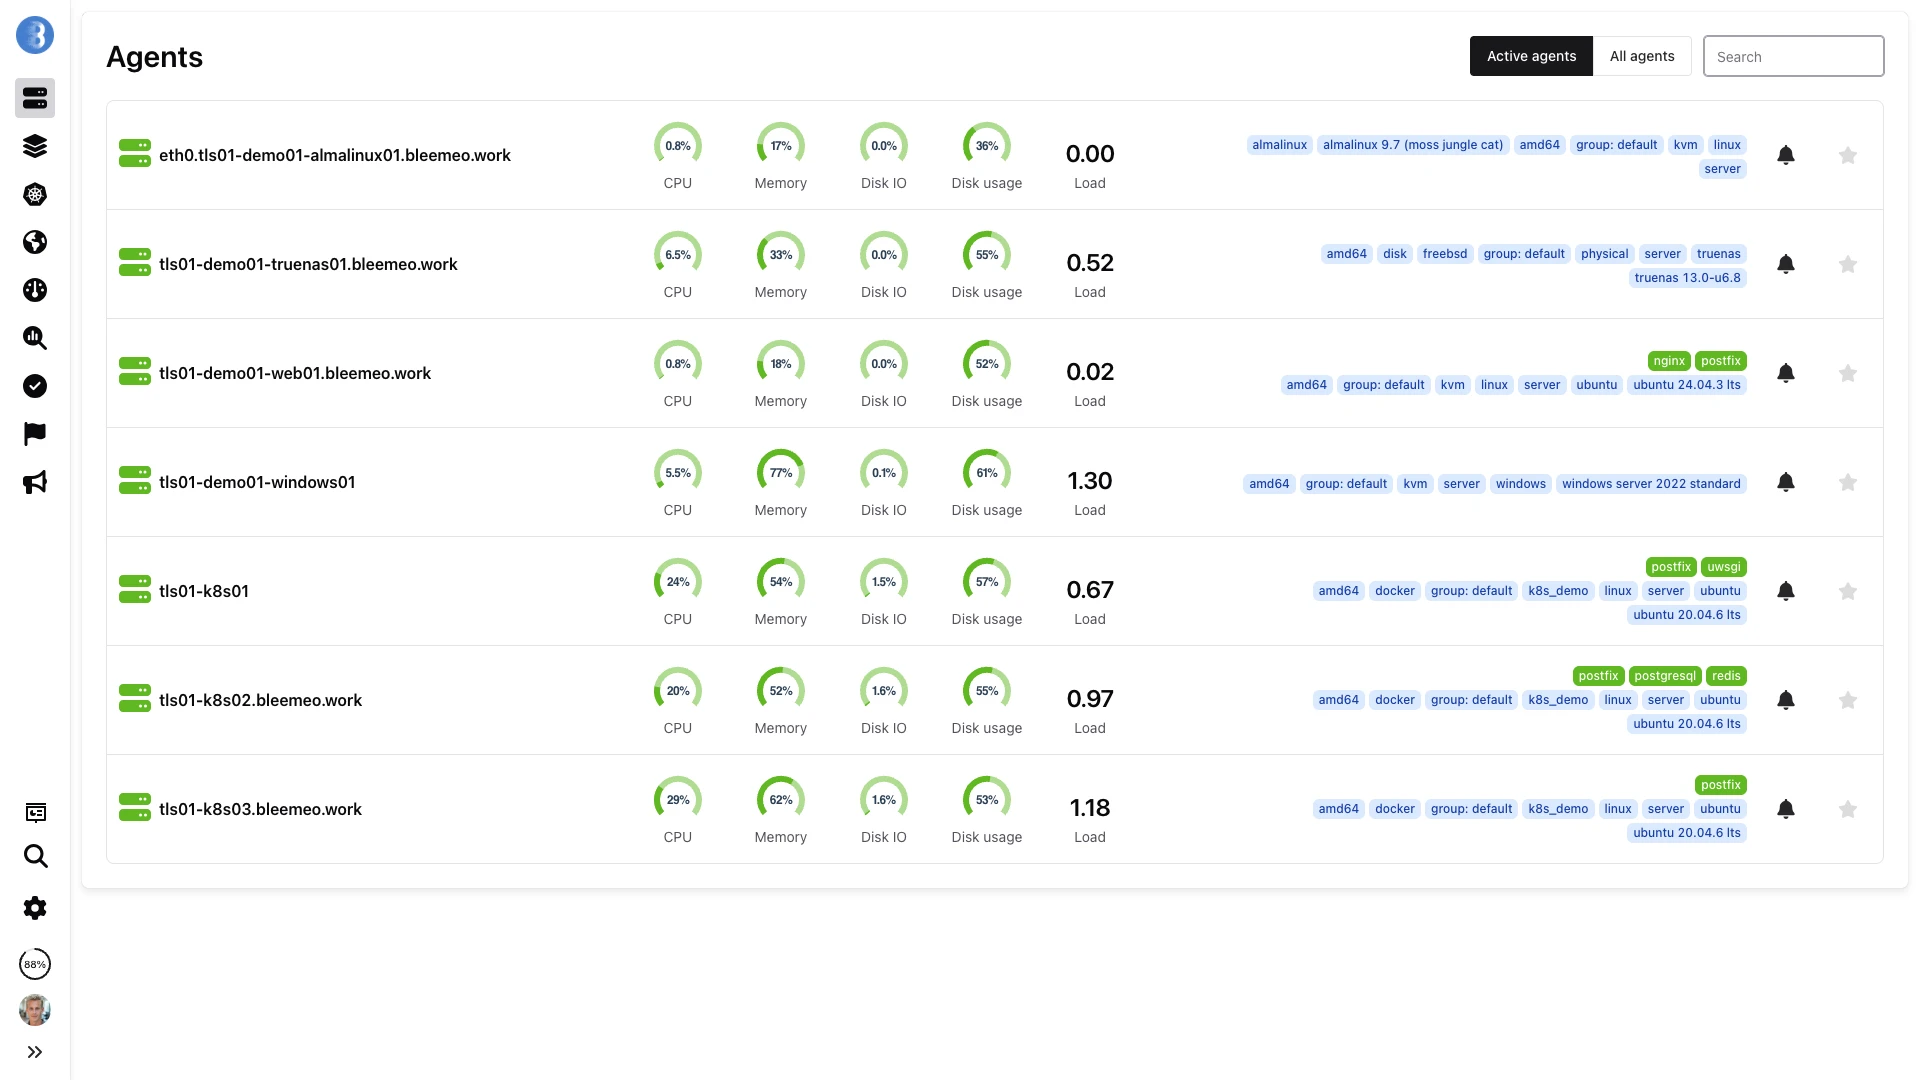Open the presentation reporting icon in sidebar
The image size is (1920, 1080).
coord(35,812)
